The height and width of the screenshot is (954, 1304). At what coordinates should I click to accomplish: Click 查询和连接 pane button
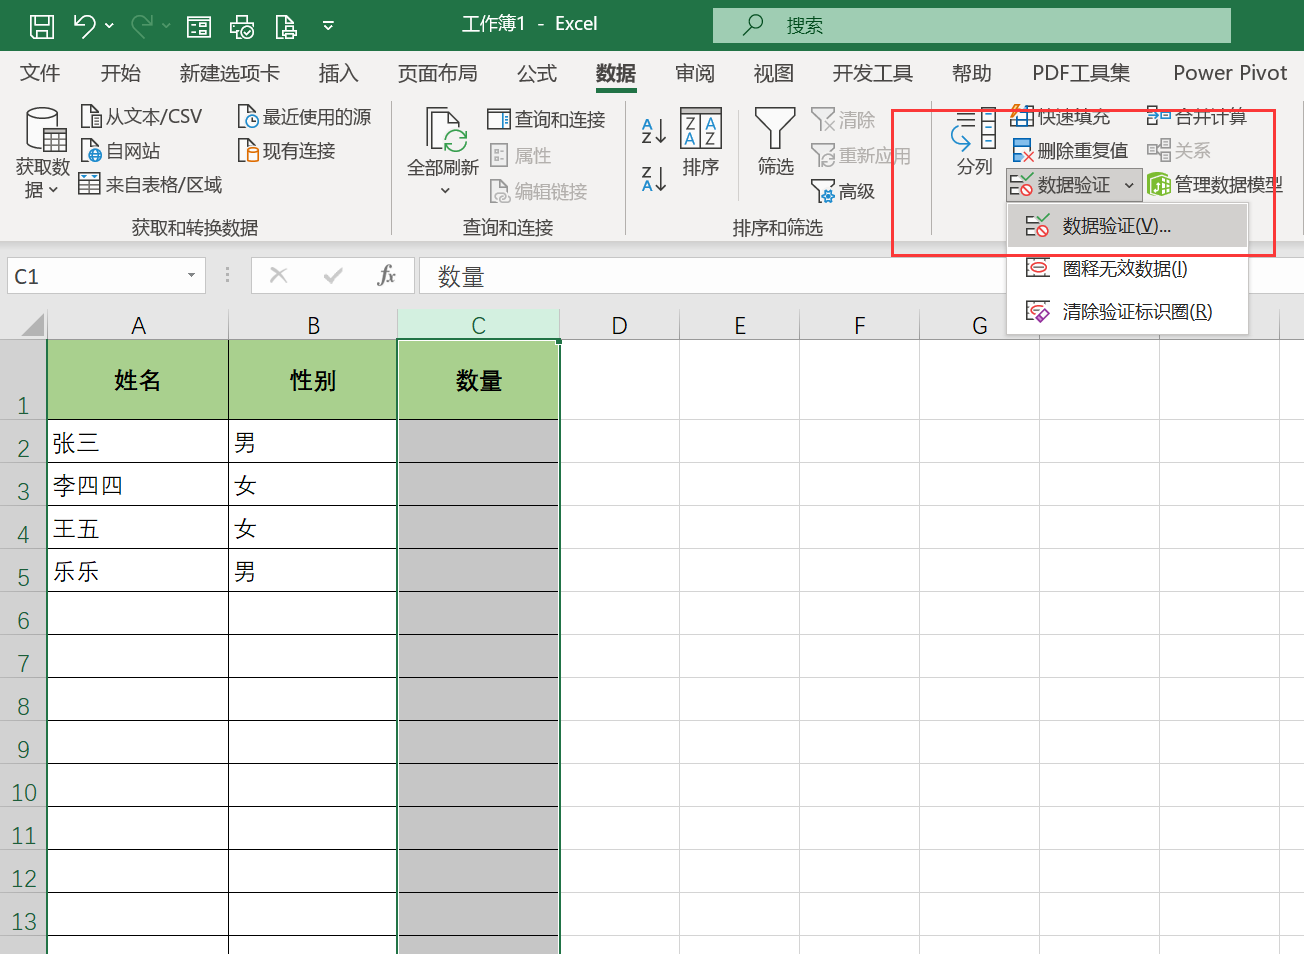[546, 119]
